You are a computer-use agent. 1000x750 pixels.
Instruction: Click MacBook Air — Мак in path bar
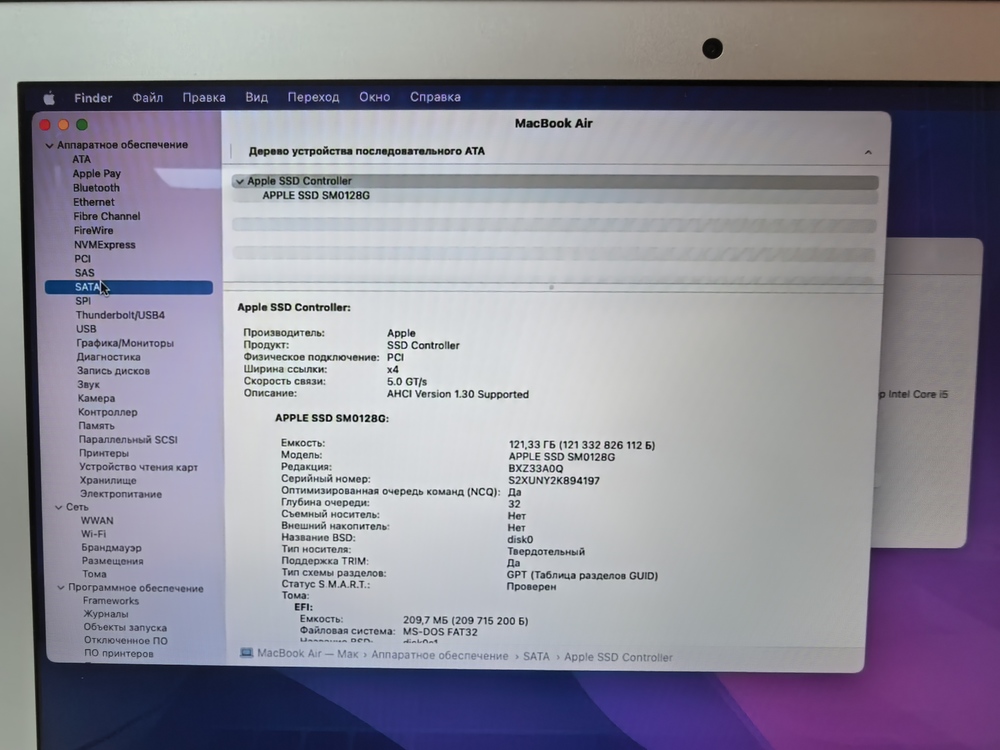point(307,654)
